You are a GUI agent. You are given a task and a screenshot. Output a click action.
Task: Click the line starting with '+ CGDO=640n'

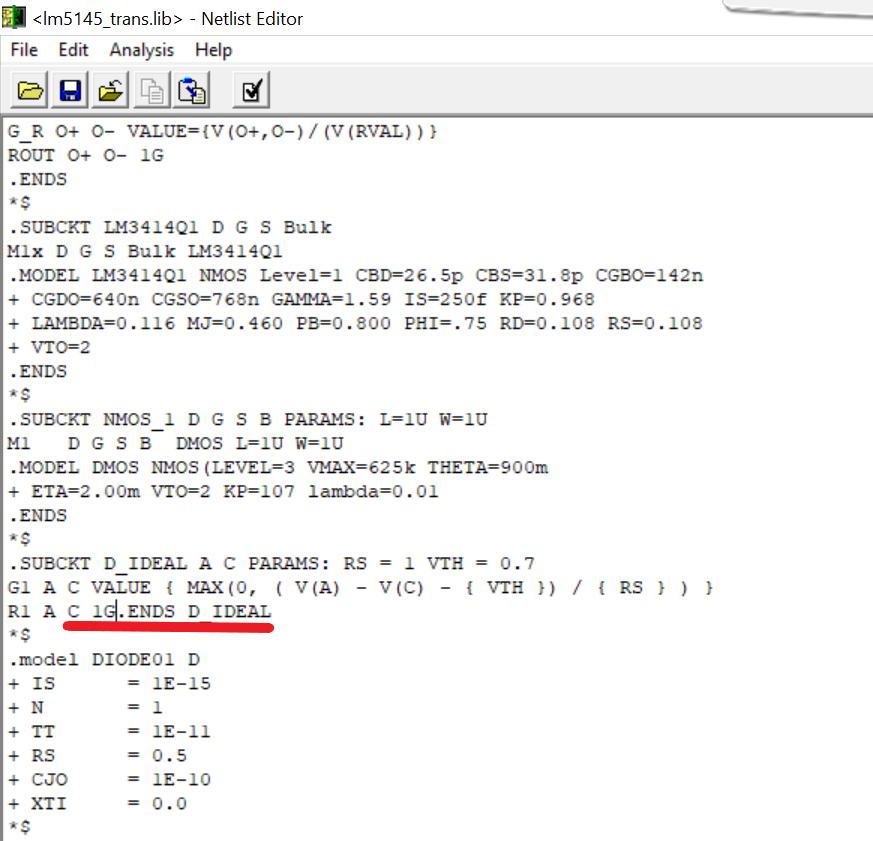(301, 299)
